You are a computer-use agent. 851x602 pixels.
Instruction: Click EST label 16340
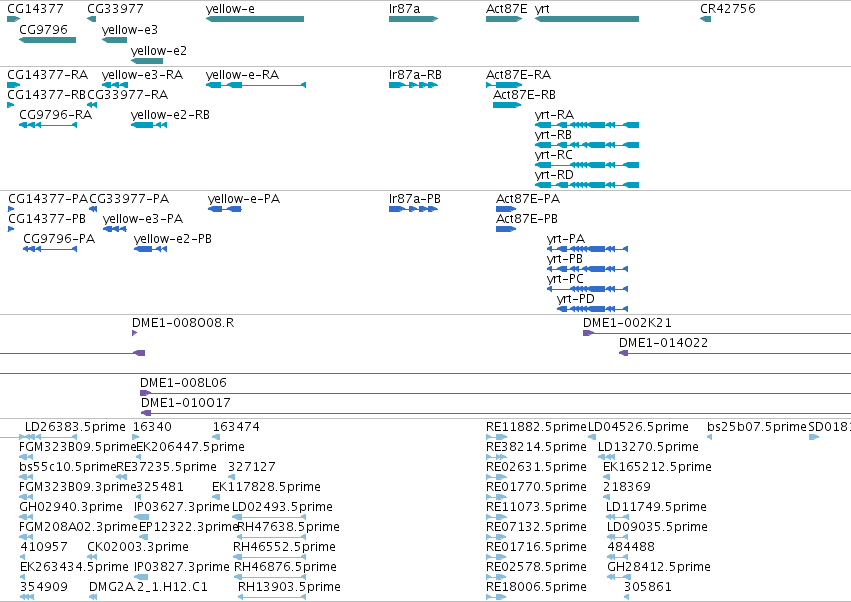[152, 427]
